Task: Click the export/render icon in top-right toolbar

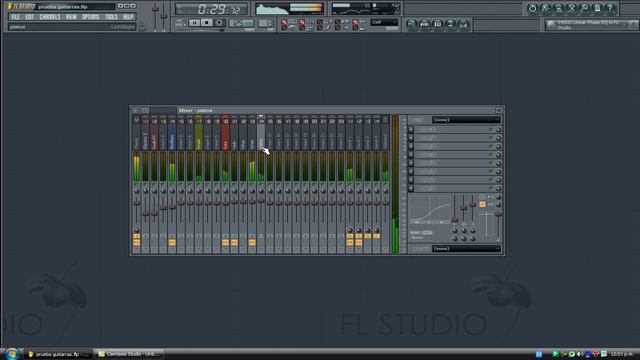Action: coord(558,8)
